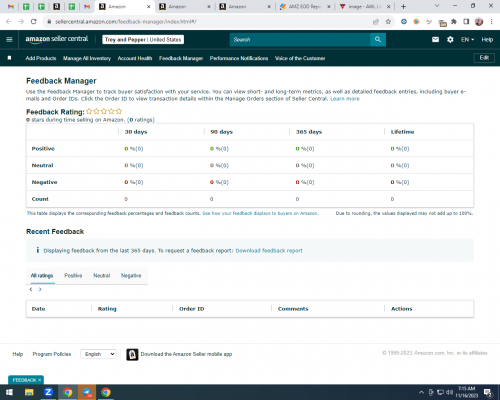
Task: Open the Trey and Pepper account switcher
Action: [x=143, y=40]
